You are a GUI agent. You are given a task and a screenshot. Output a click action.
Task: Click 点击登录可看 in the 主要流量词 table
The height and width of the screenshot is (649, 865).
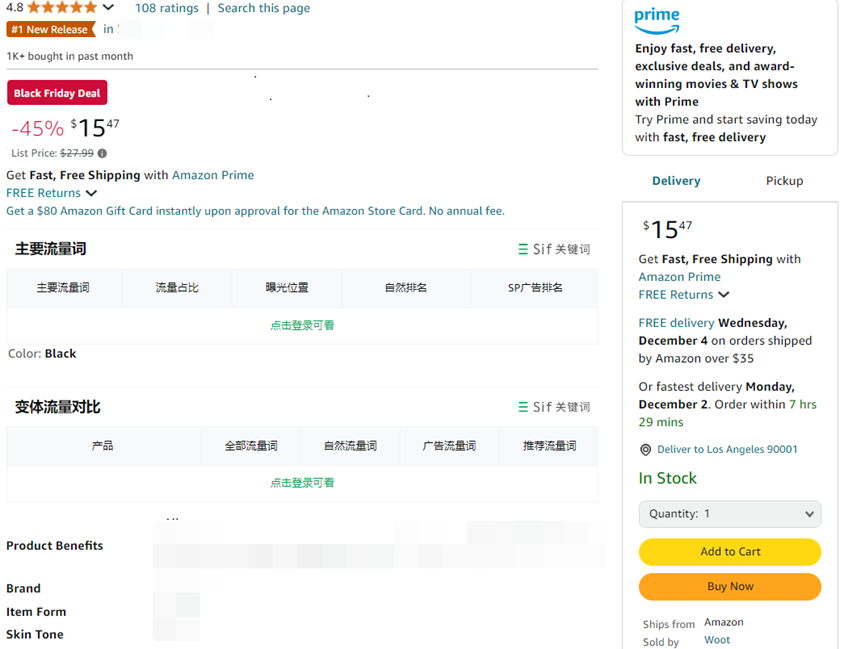coord(302,326)
